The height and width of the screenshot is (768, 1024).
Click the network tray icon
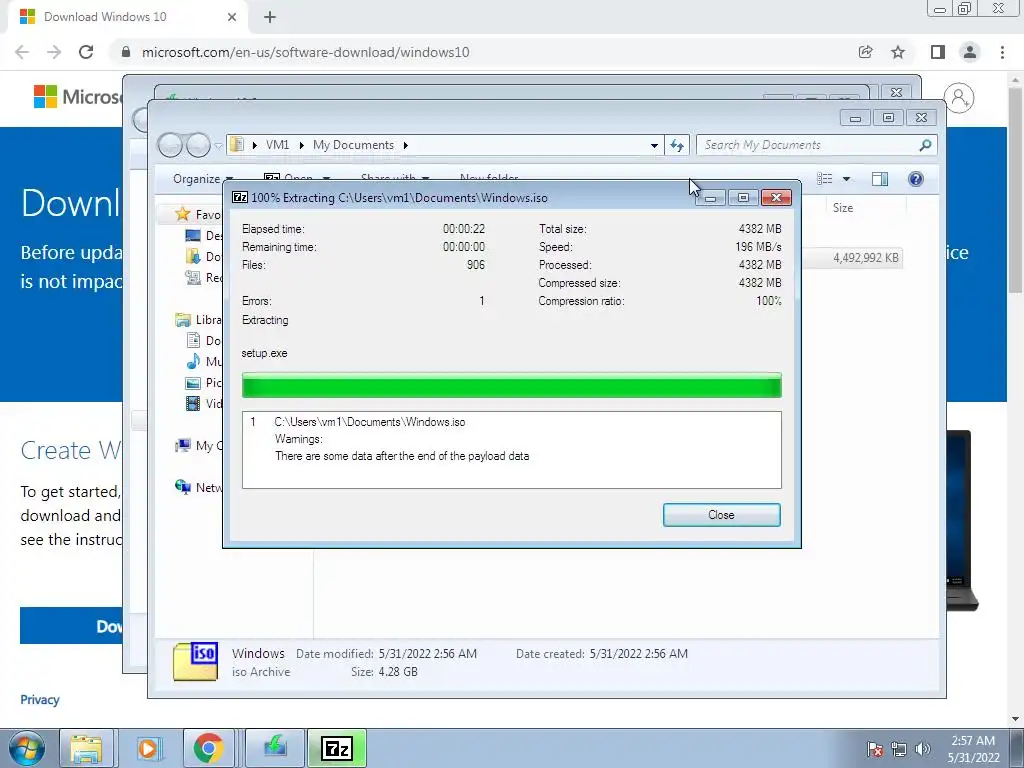(x=899, y=748)
